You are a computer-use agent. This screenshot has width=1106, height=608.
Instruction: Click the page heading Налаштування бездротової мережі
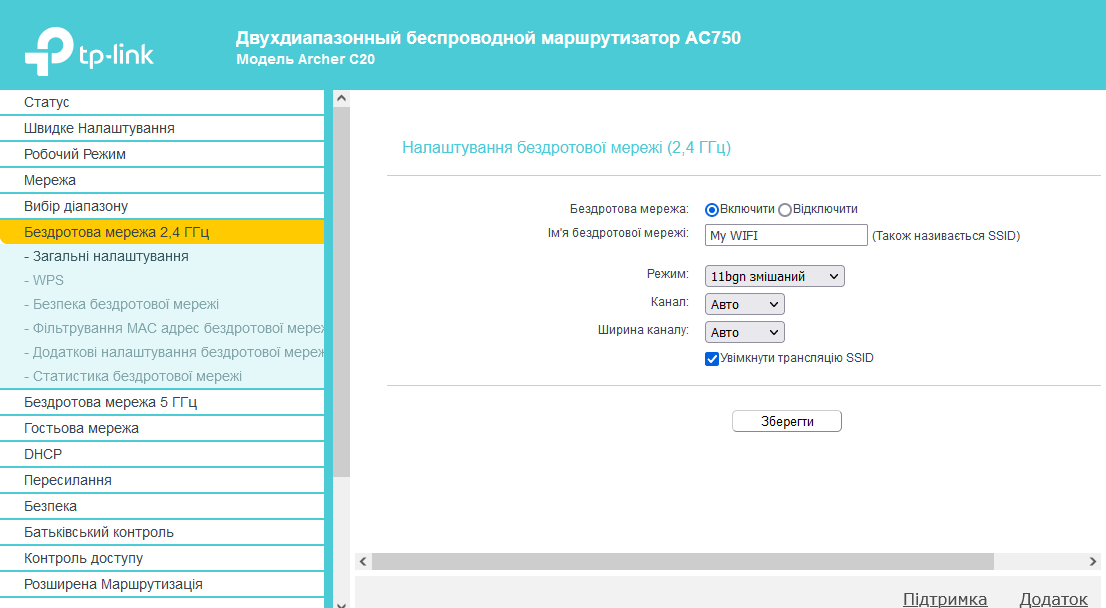coord(566,147)
